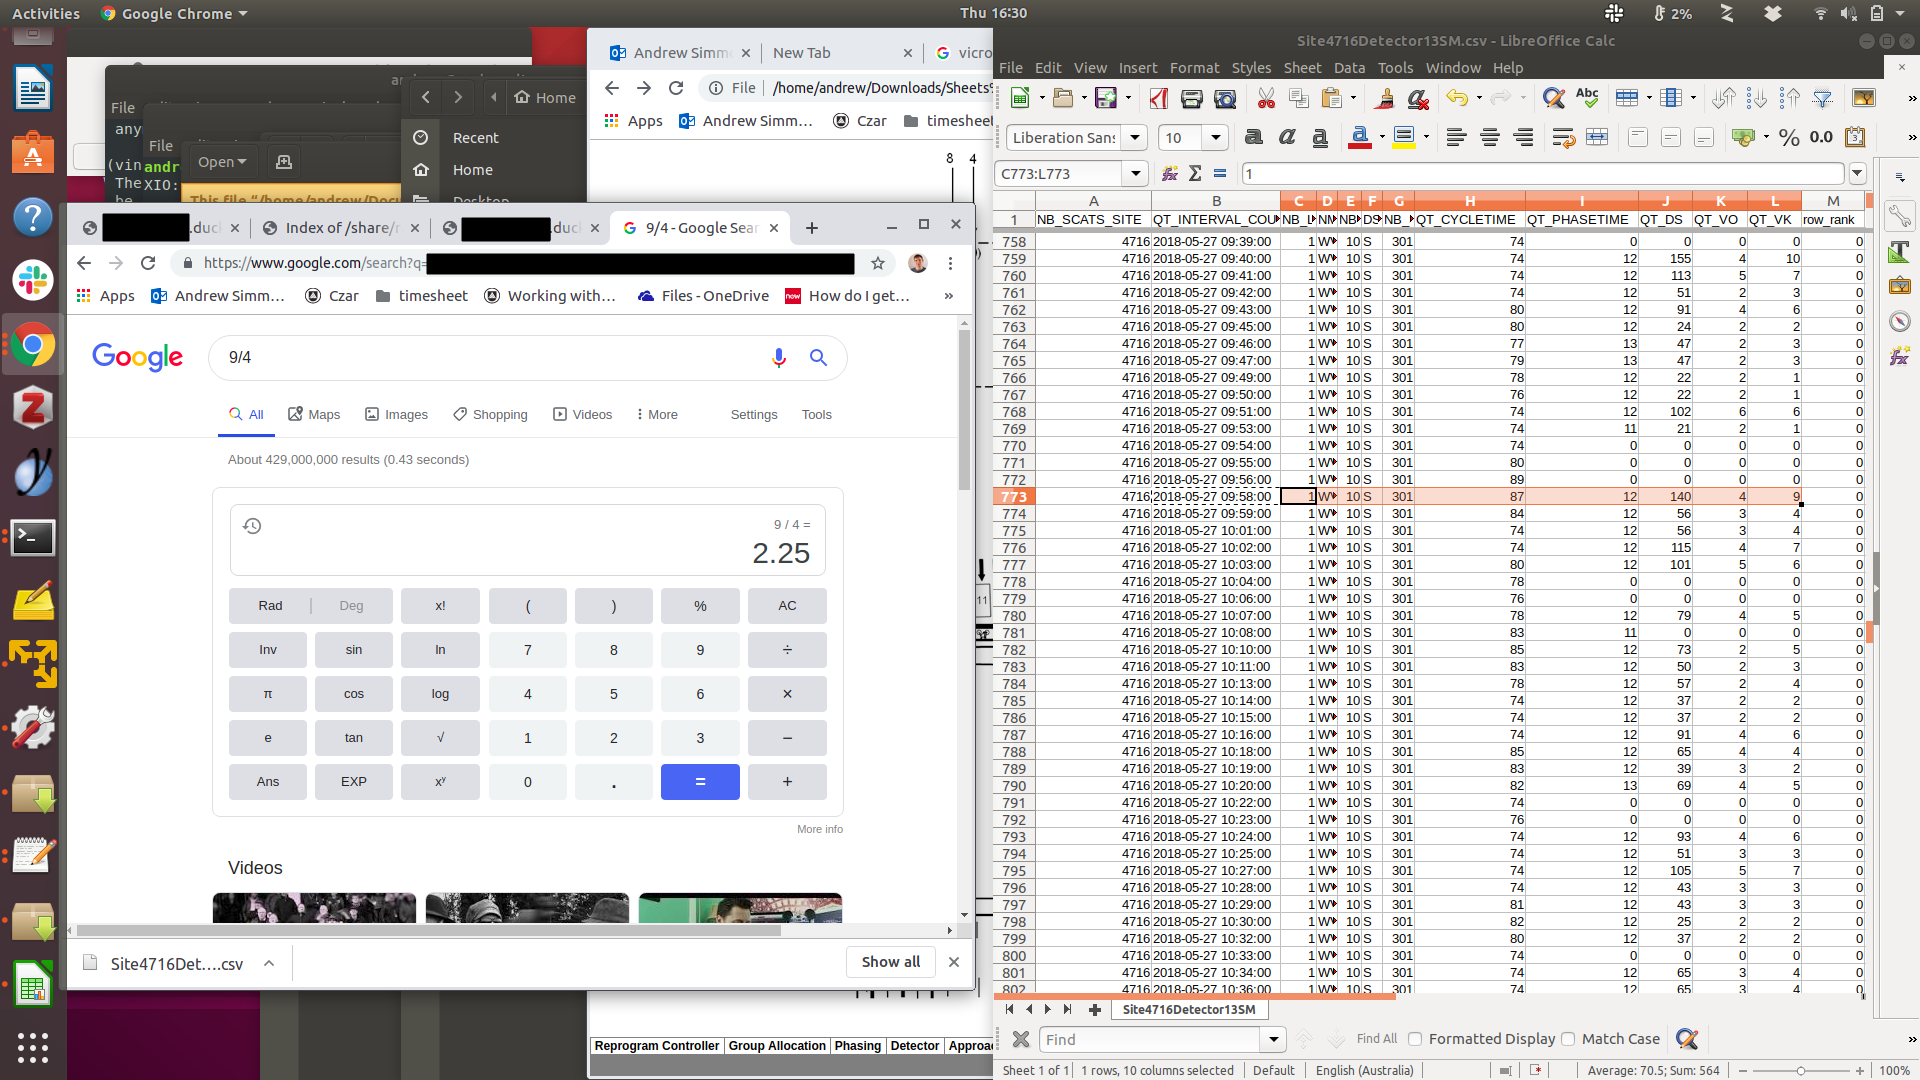This screenshot has width=1920, height=1080.
Task: Switch to the Images search tab
Action: click(x=396, y=415)
